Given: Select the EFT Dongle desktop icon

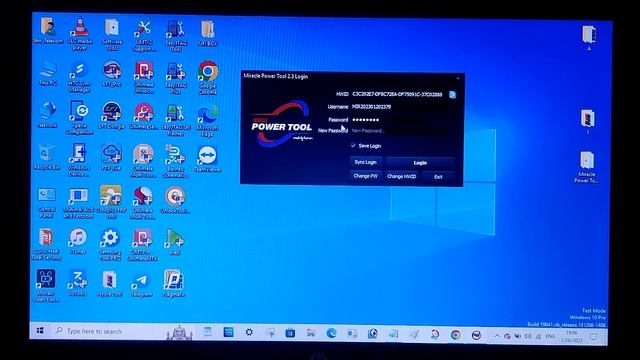Looking at the screenshot, I should pos(111,116).
